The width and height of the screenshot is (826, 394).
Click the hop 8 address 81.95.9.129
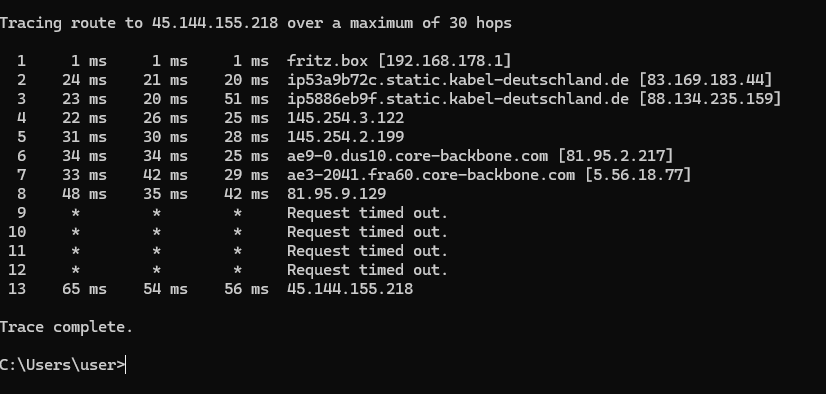(337, 194)
